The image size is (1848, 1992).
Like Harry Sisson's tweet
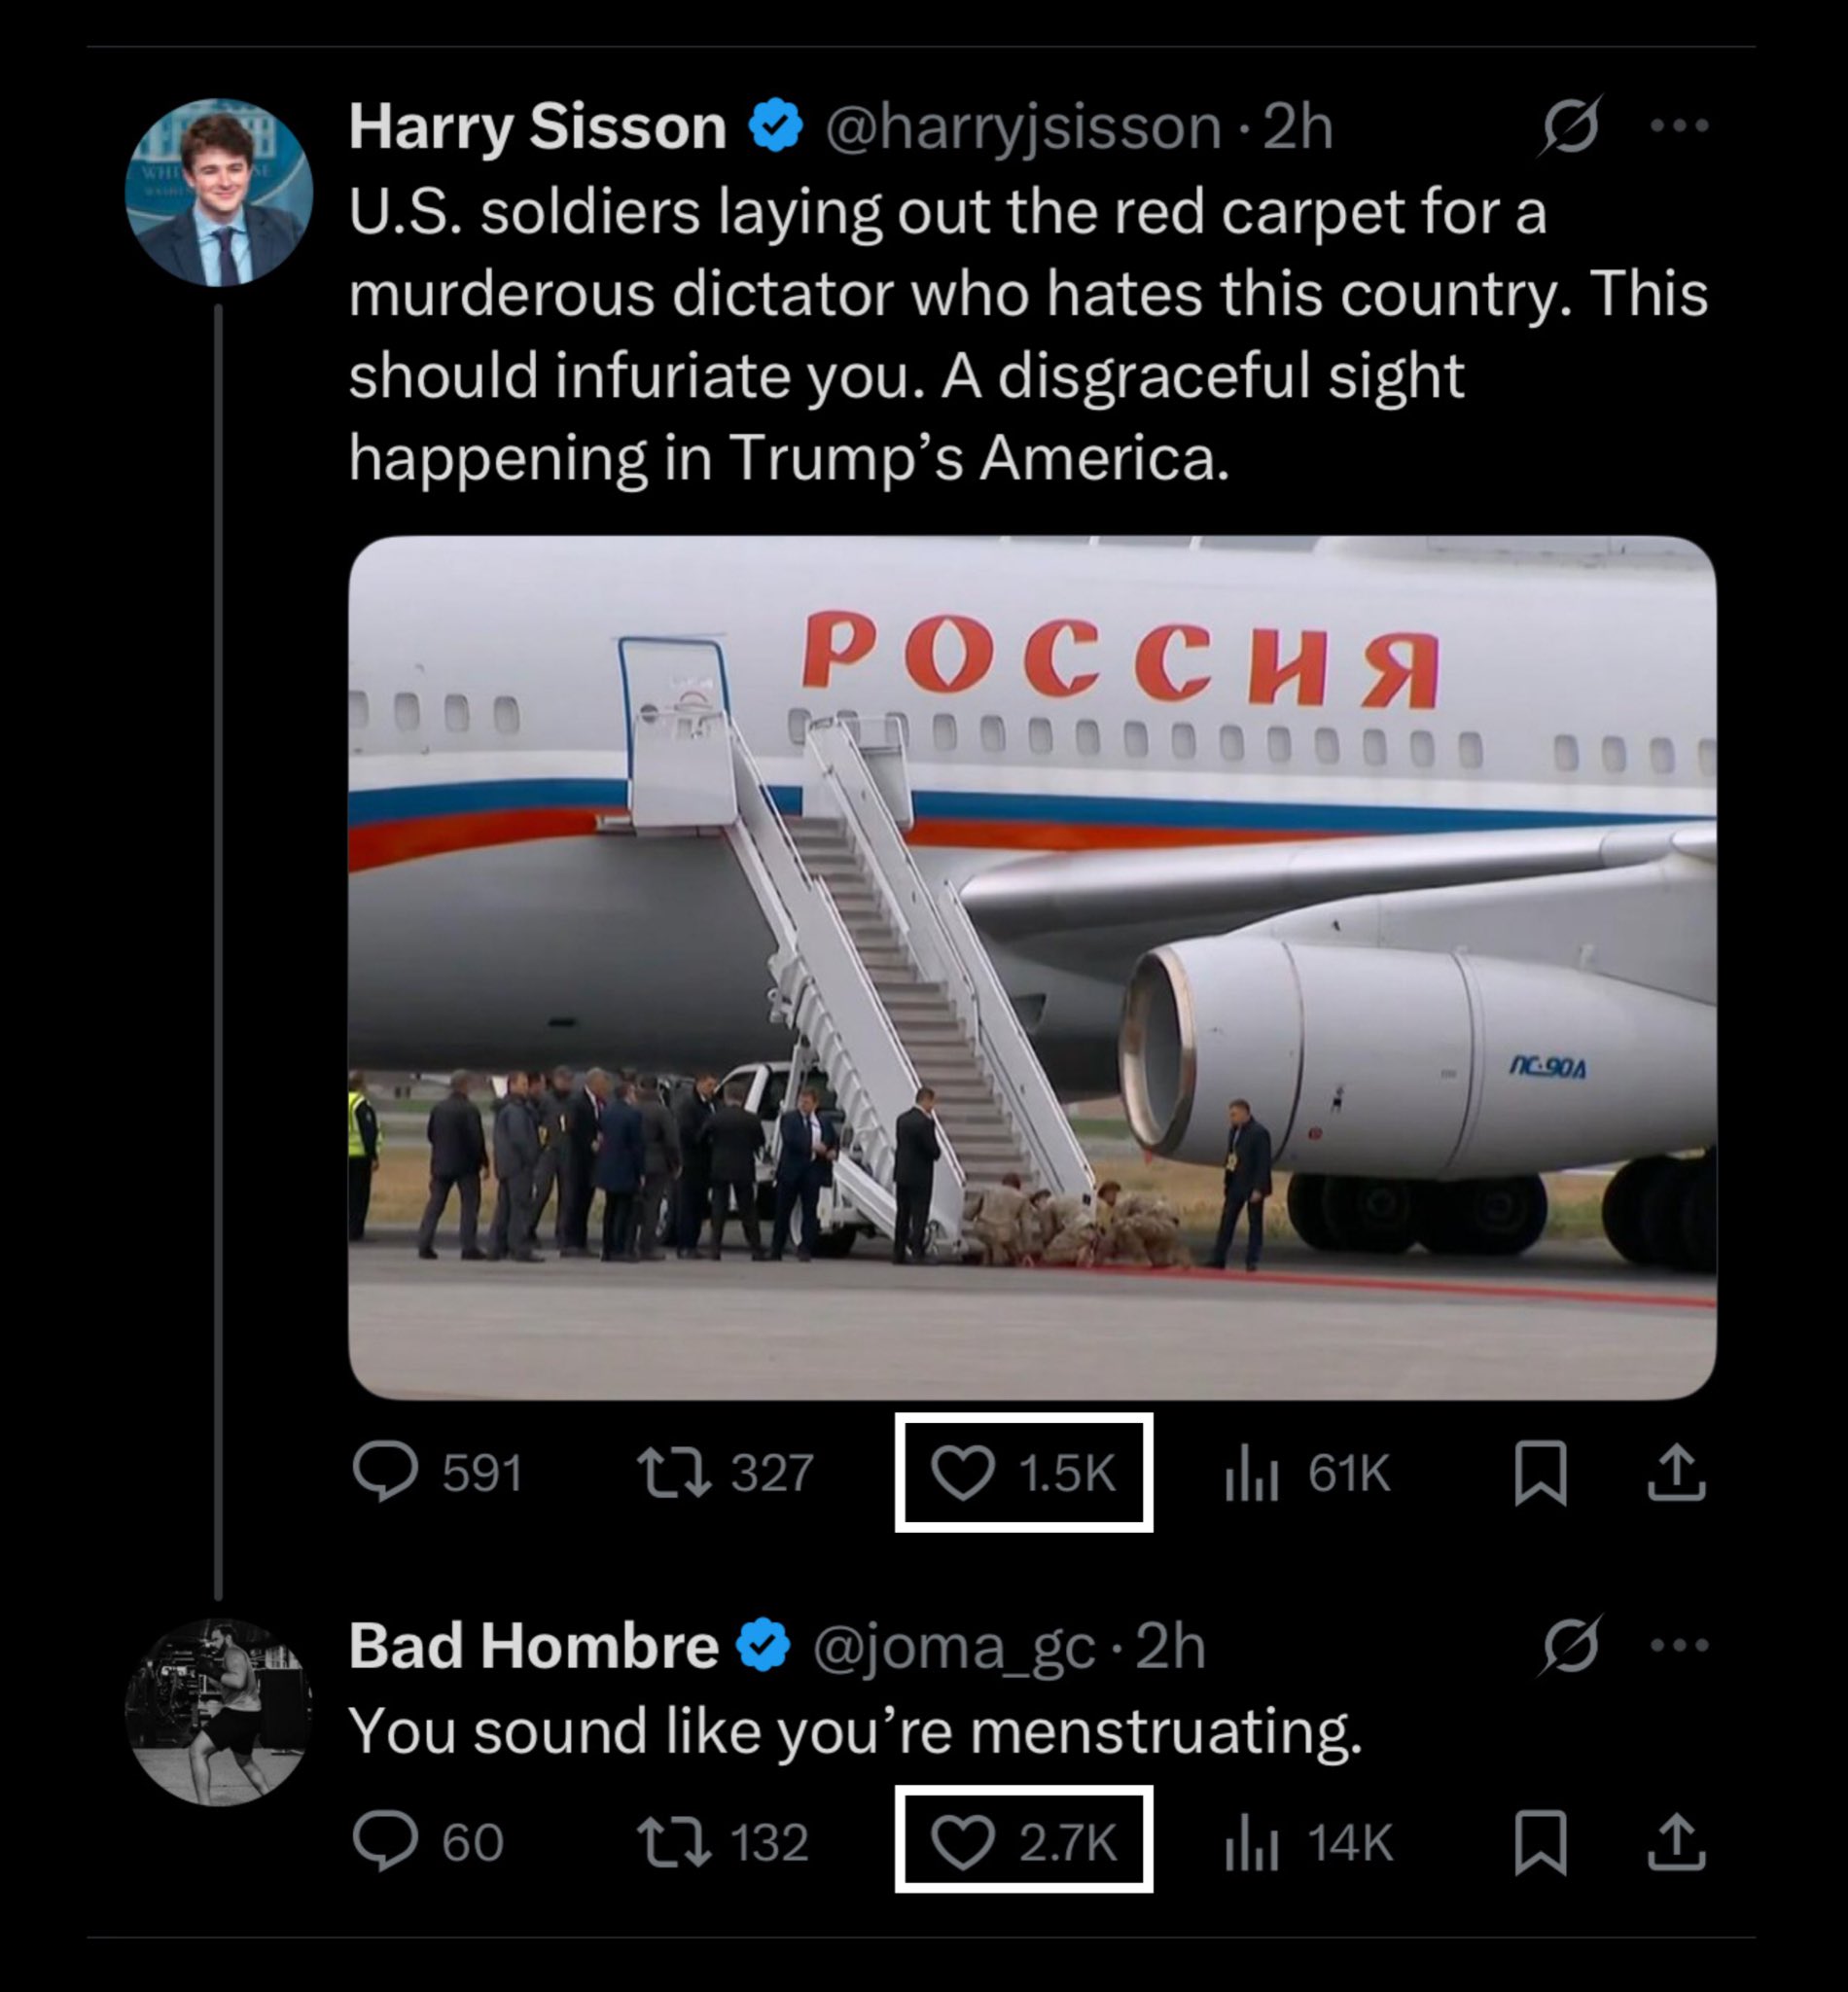pyautogui.click(x=963, y=1473)
